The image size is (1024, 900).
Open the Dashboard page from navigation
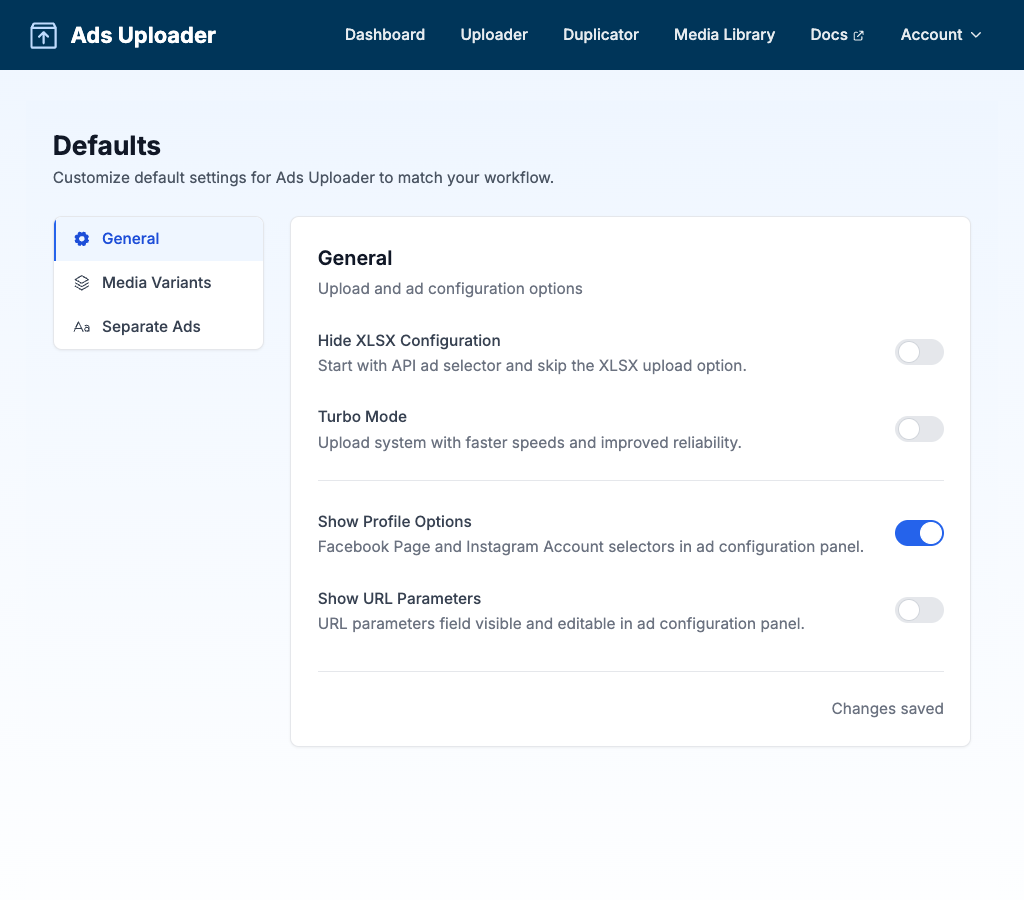coord(384,35)
